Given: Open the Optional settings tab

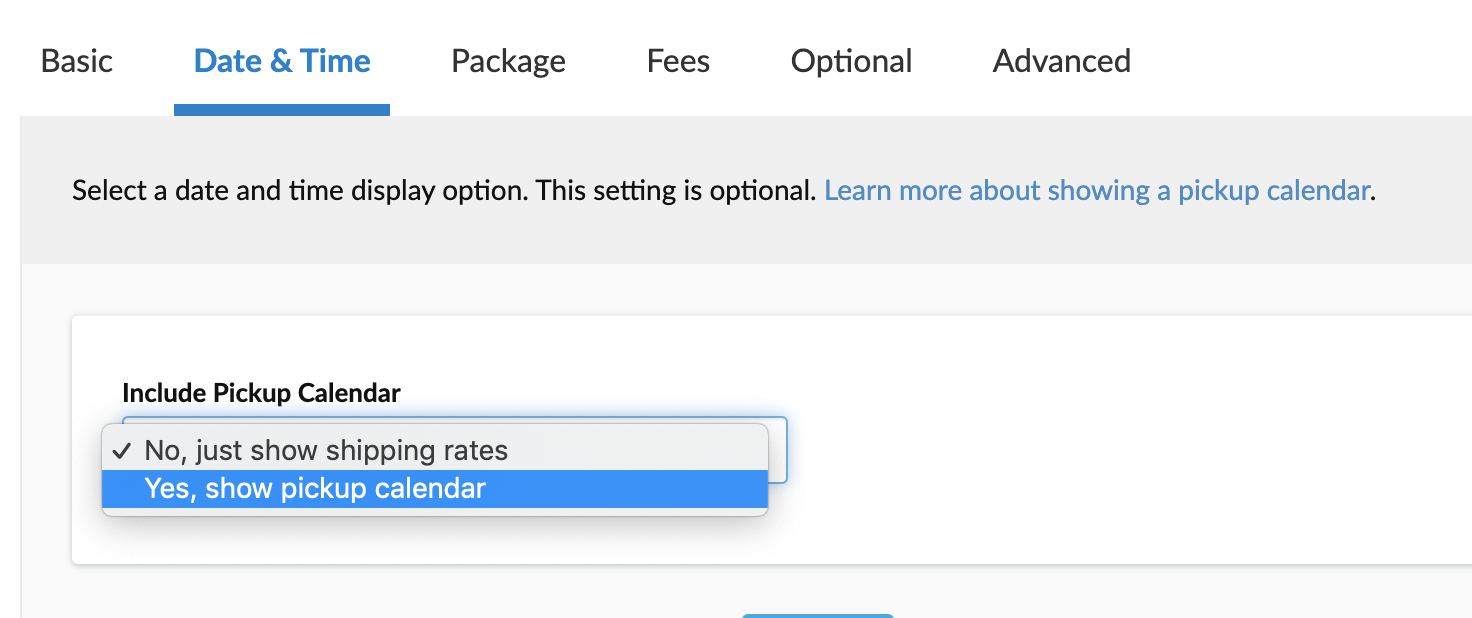Looking at the screenshot, I should (x=851, y=61).
